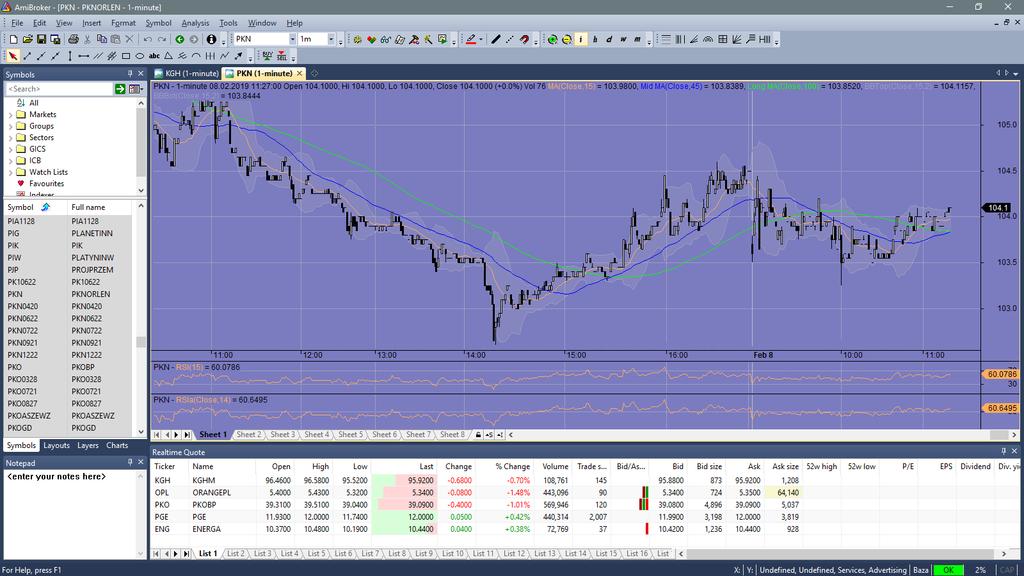This screenshot has height=576, width=1024.
Task: Select the Vertical line drawing tool
Action: tap(70, 56)
